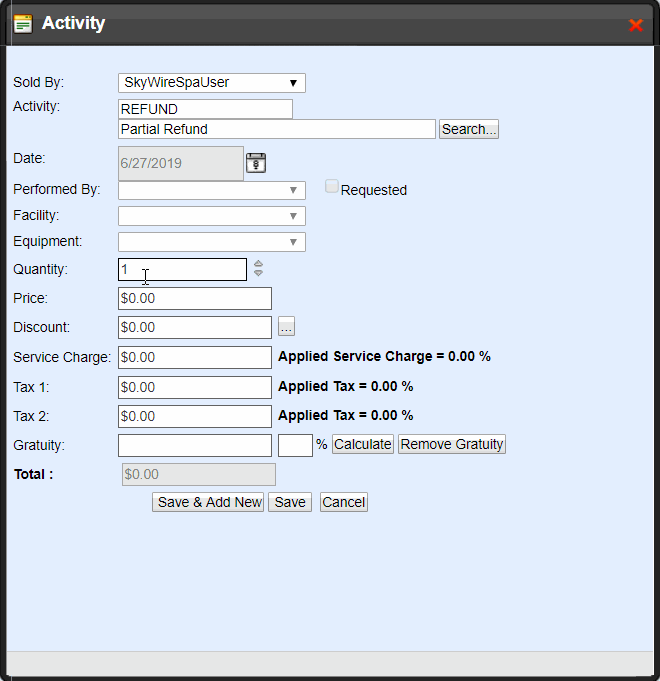Image resolution: width=660 pixels, height=681 pixels.
Task: Save the activity entry
Action: (x=290, y=502)
